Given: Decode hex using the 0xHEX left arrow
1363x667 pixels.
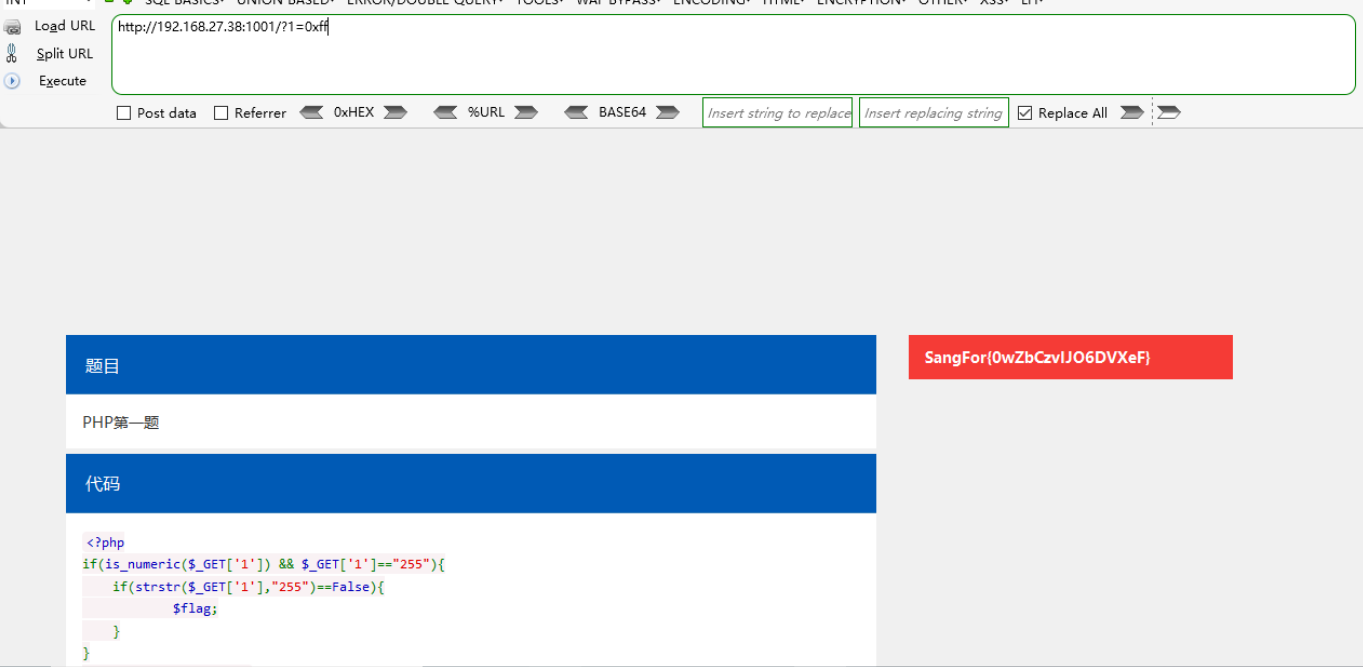Looking at the screenshot, I should pyautogui.click(x=312, y=112).
